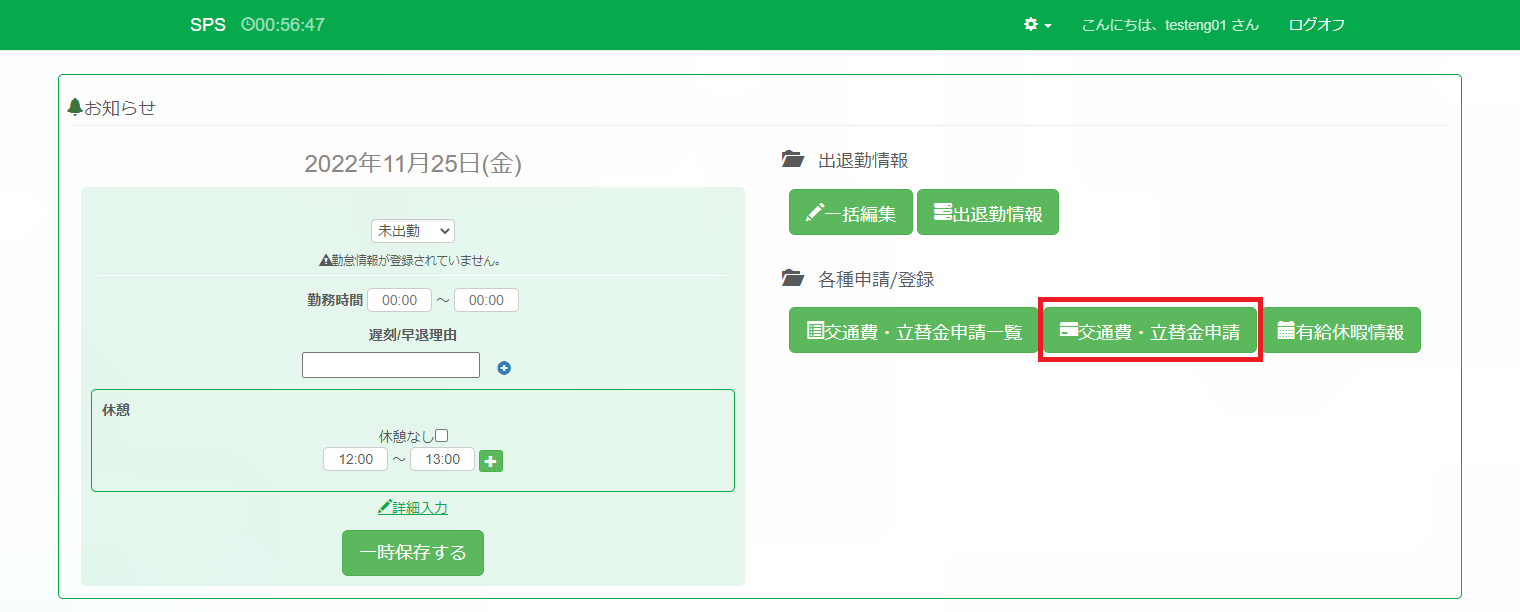Click the bell icon beside お知らせ

coord(75,107)
